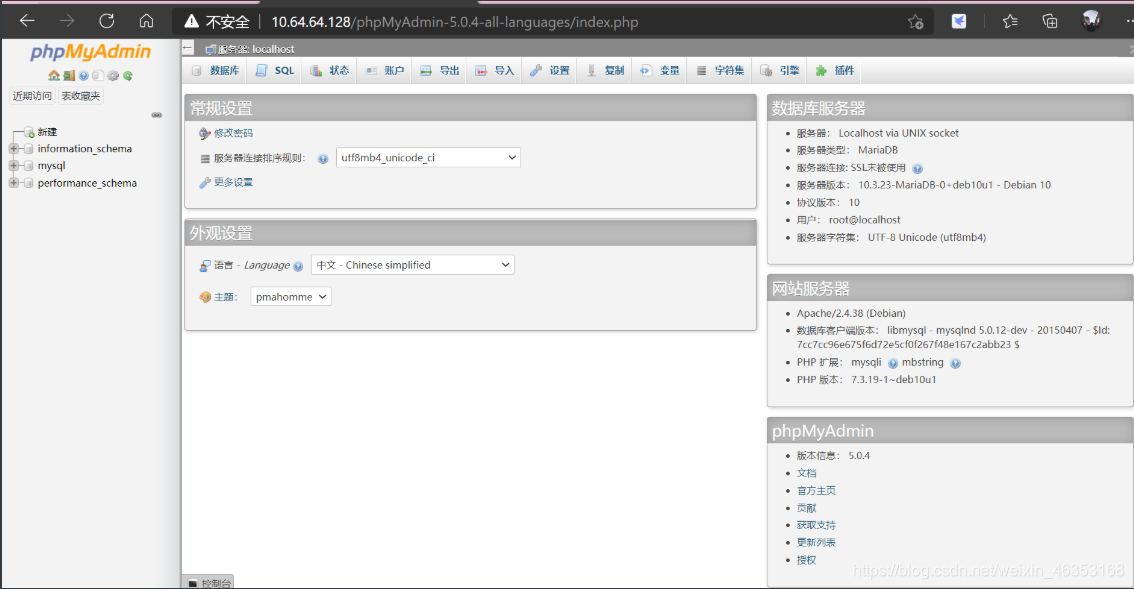Click 新建 to create a database
Viewport: 1134px width, 589px height.
[x=47, y=132]
